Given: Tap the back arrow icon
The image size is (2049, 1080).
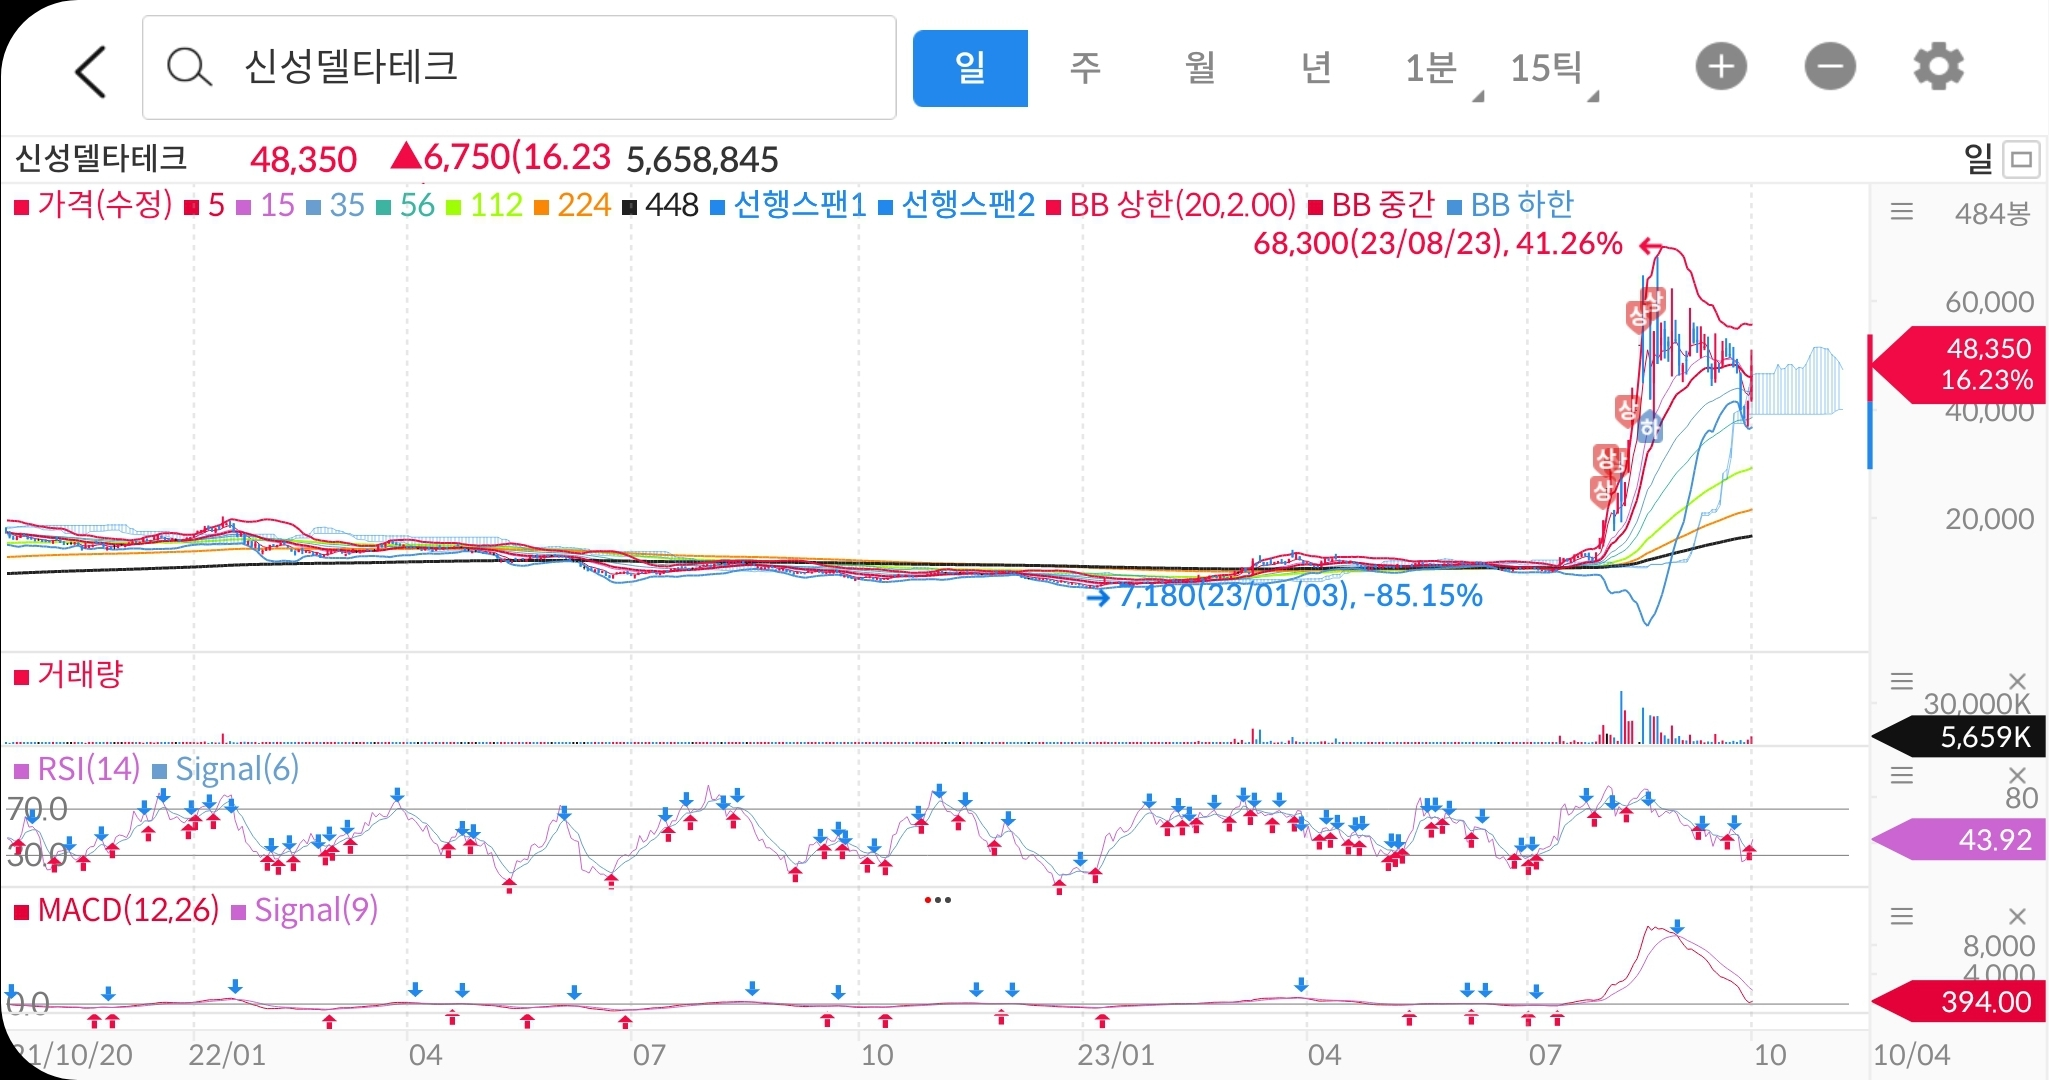Looking at the screenshot, I should 91,71.
